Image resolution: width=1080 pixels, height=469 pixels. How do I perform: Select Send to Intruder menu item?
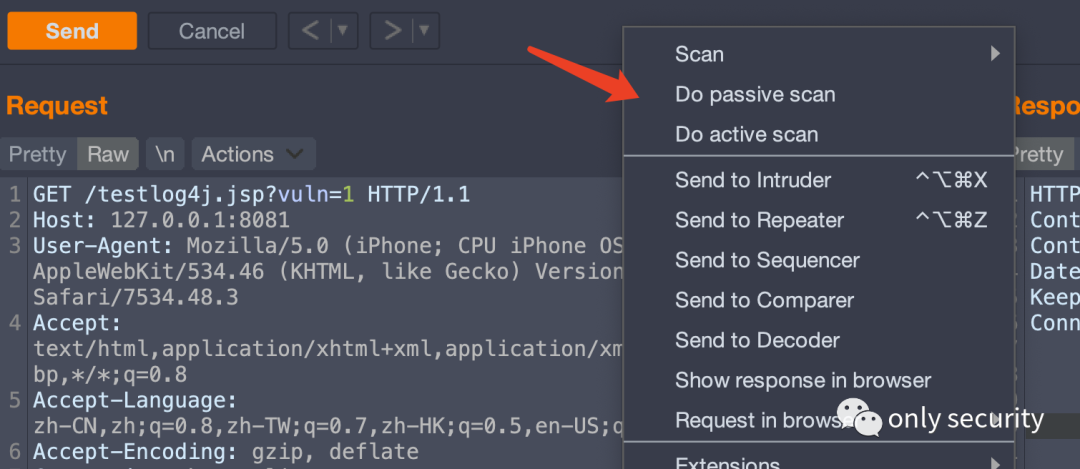pos(753,180)
